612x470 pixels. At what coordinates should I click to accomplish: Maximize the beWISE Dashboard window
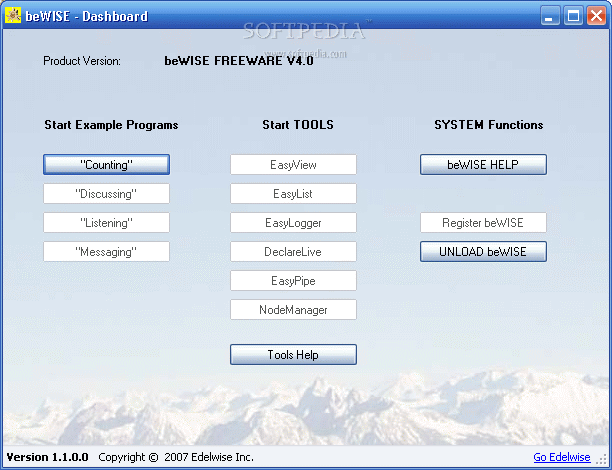pos(573,16)
